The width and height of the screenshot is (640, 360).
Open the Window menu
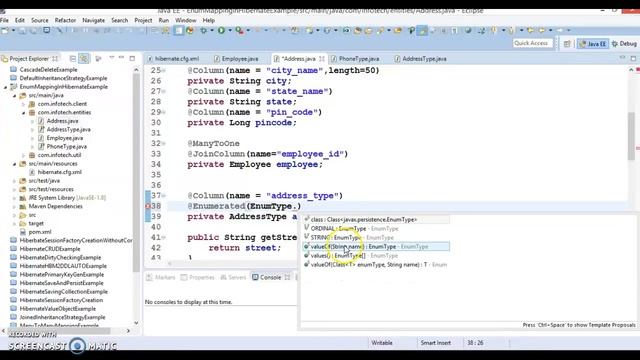[x=186, y=20]
